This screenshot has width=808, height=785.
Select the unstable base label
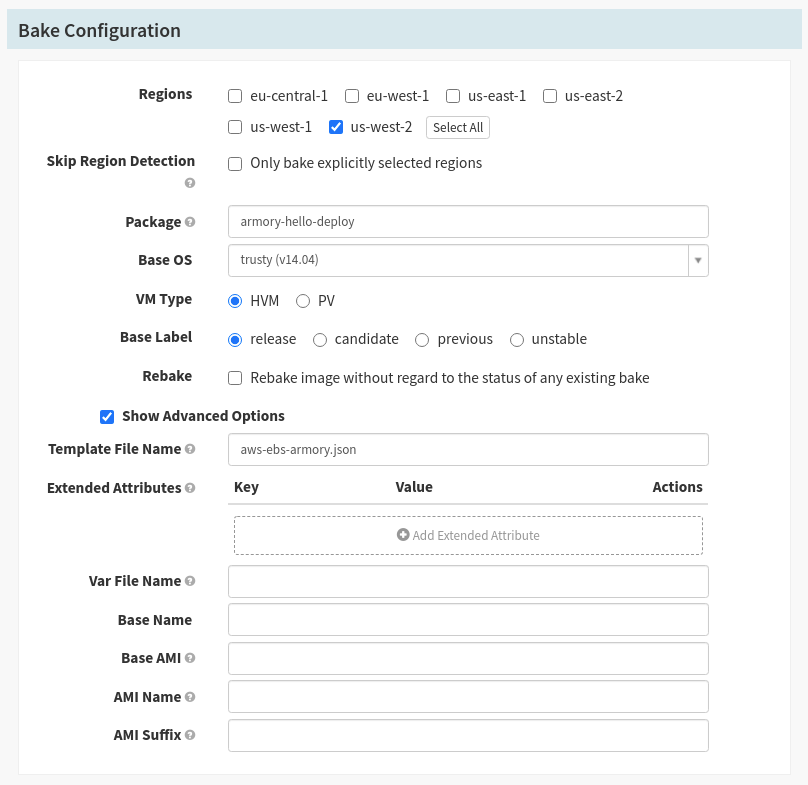[517, 340]
